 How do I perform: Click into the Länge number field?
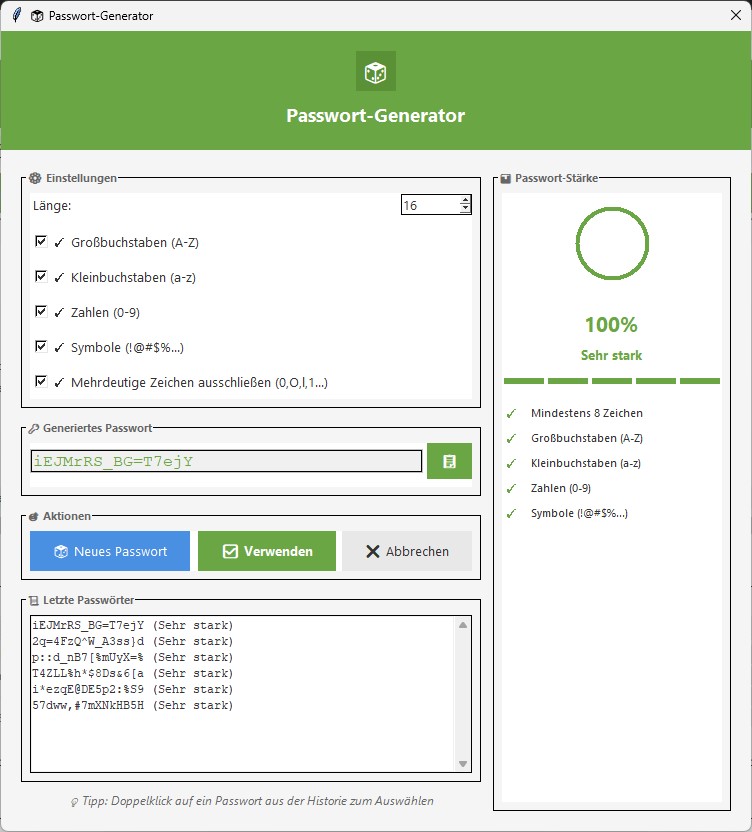point(430,205)
